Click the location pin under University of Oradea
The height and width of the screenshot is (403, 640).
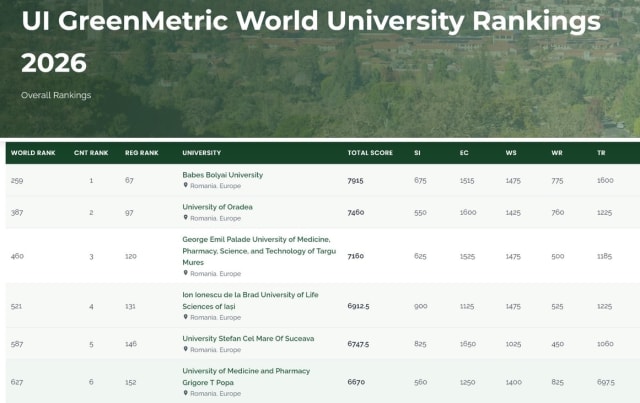click(185, 218)
